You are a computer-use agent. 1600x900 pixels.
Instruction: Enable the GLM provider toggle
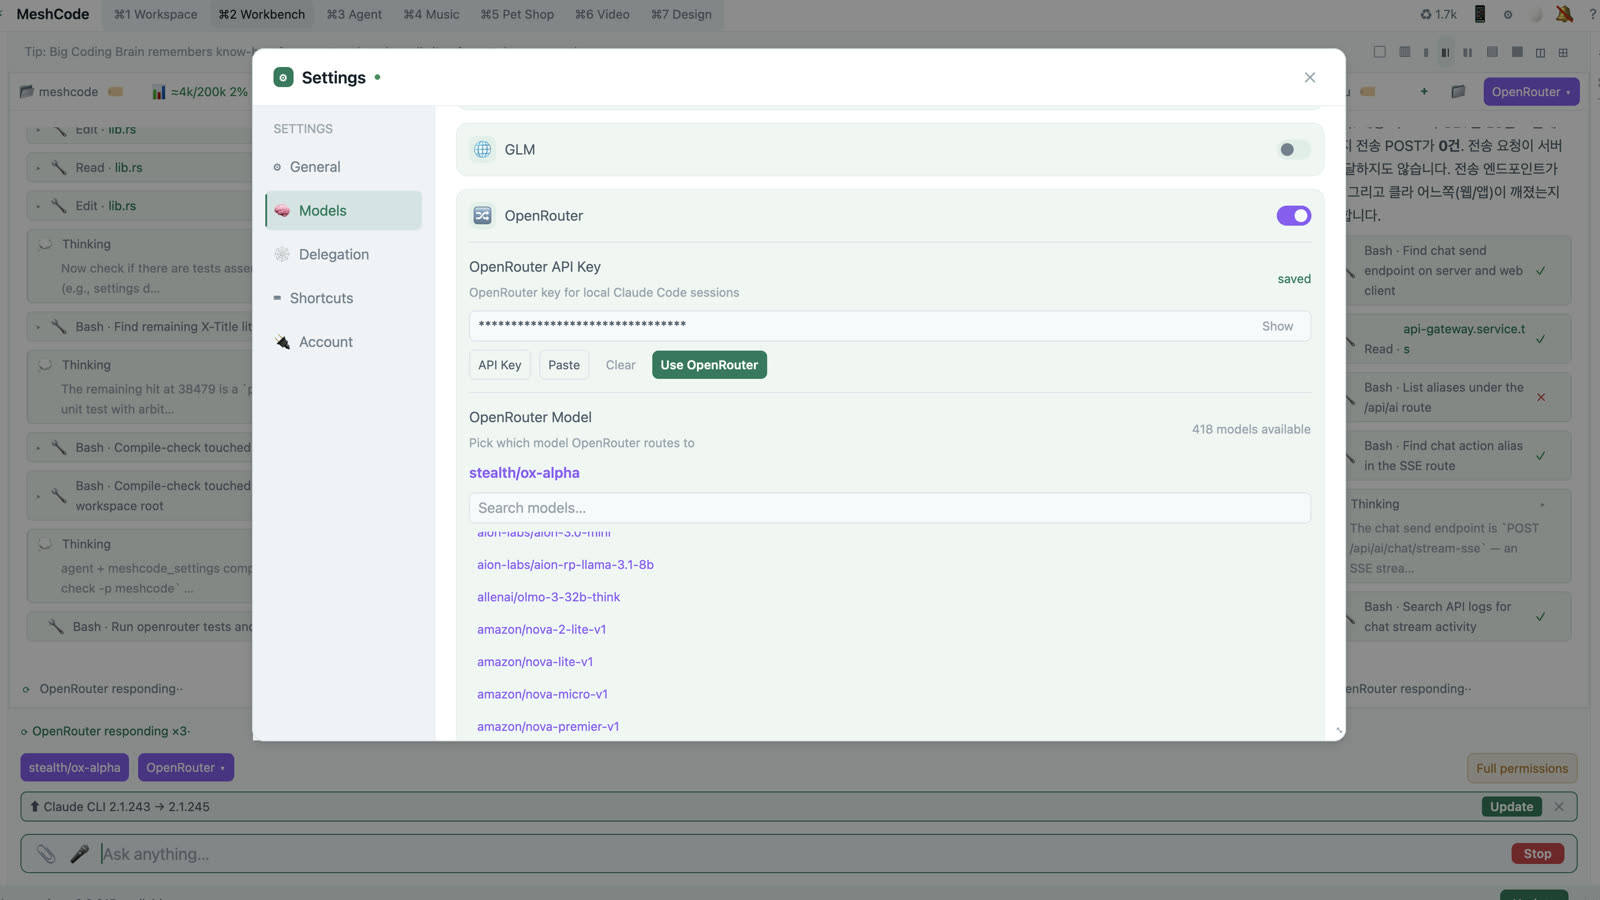tap(1293, 149)
